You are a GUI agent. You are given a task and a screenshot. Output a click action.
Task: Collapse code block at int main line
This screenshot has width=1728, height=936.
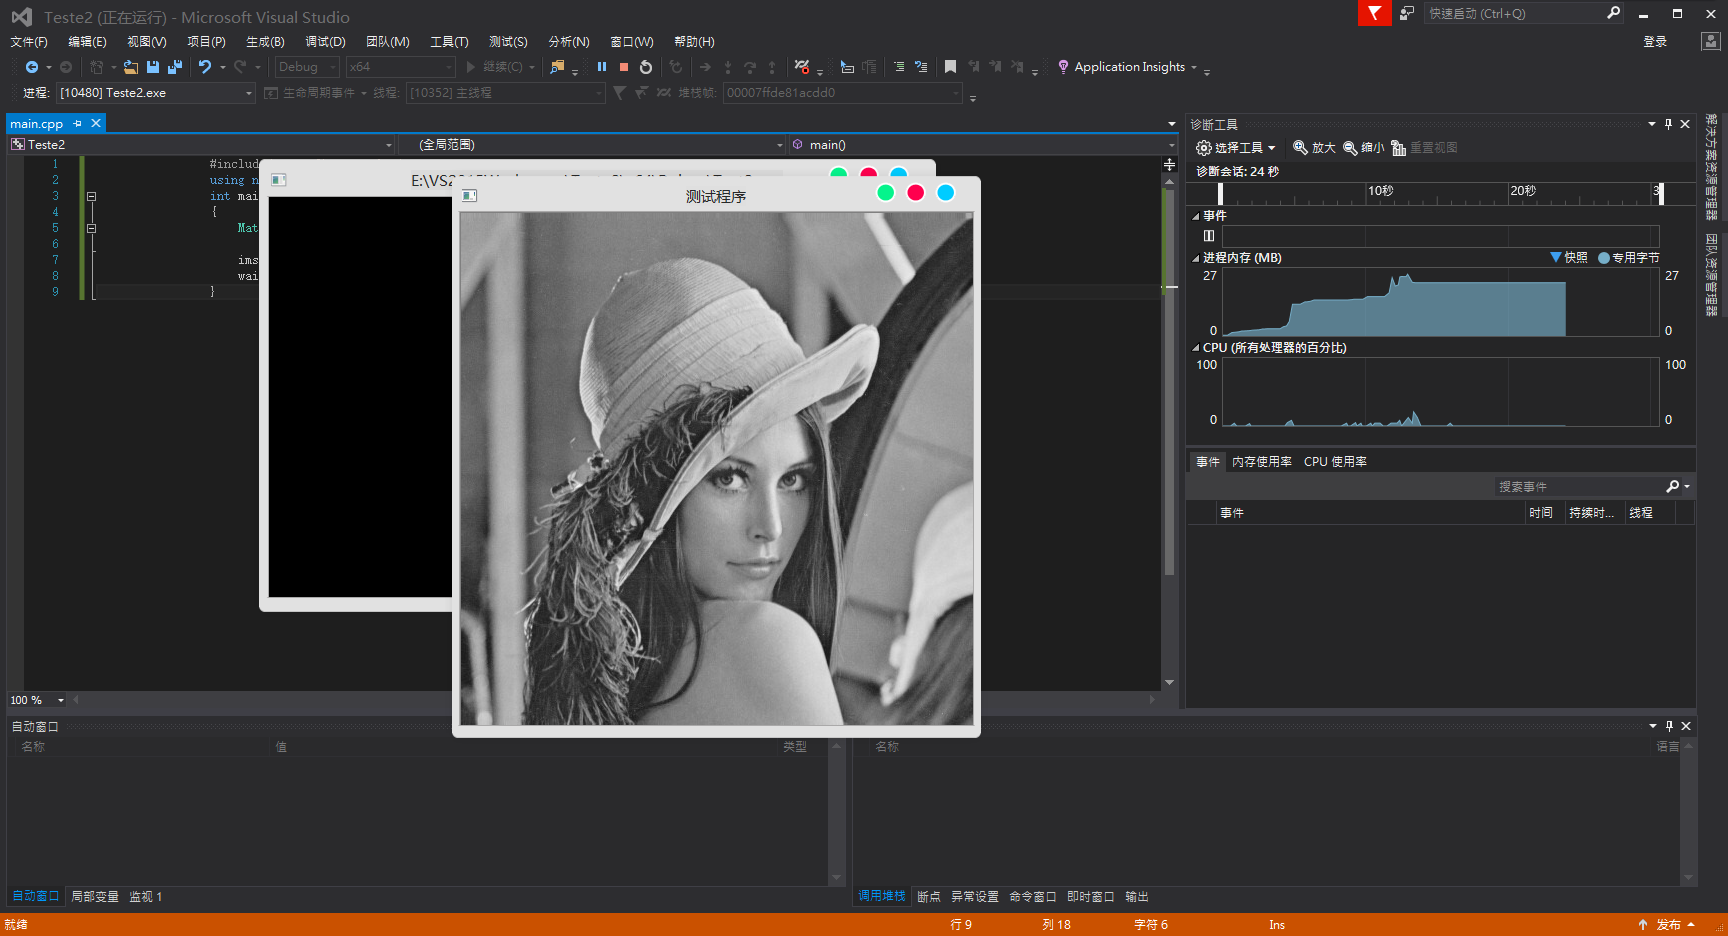pyautogui.click(x=91, y=196)
